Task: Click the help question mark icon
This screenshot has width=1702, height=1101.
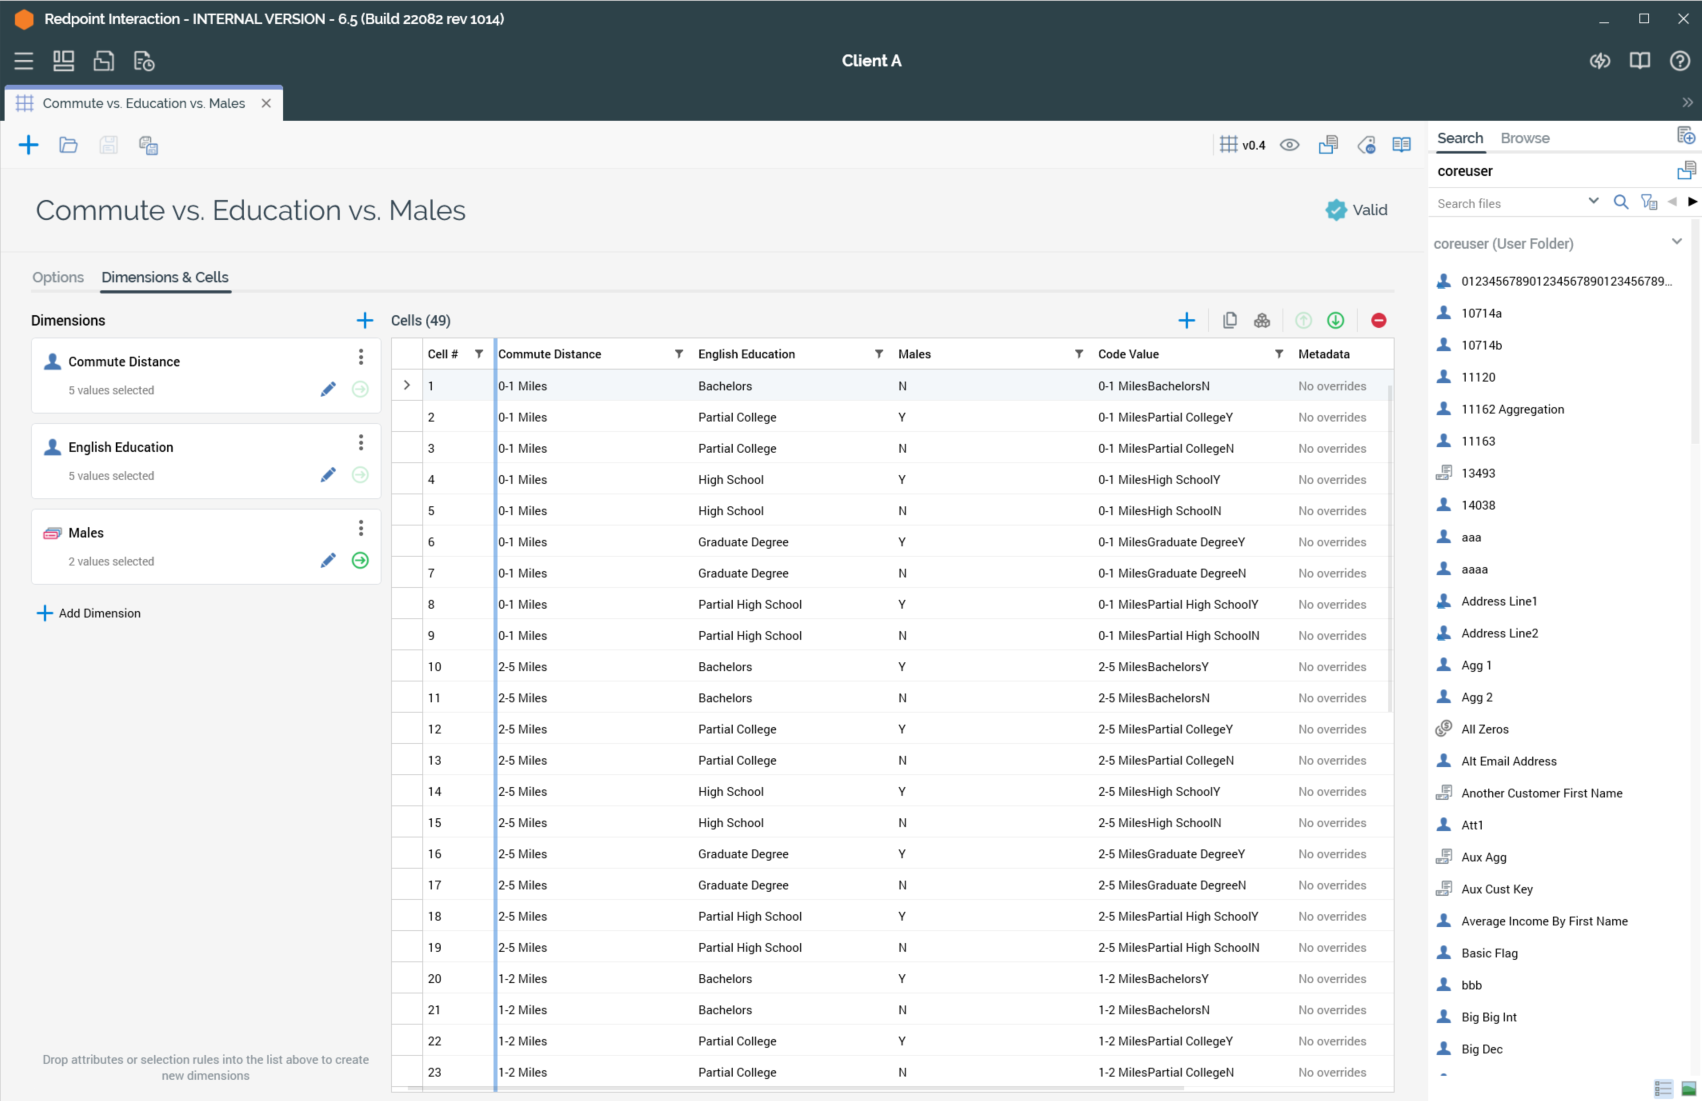Action: pyautogui.click(x=1679, y=61)
